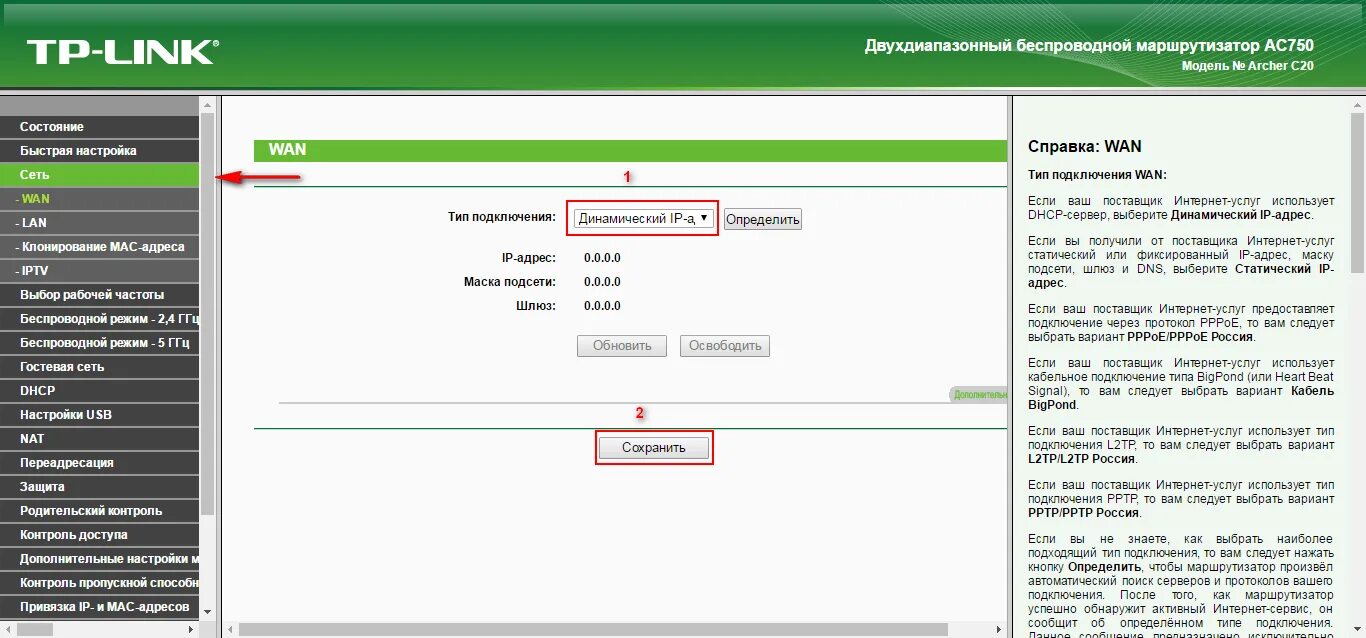The image size is (1366, 638).
Task: Open Контроль пропускной способности item
Action: click(x=100, y=583)
